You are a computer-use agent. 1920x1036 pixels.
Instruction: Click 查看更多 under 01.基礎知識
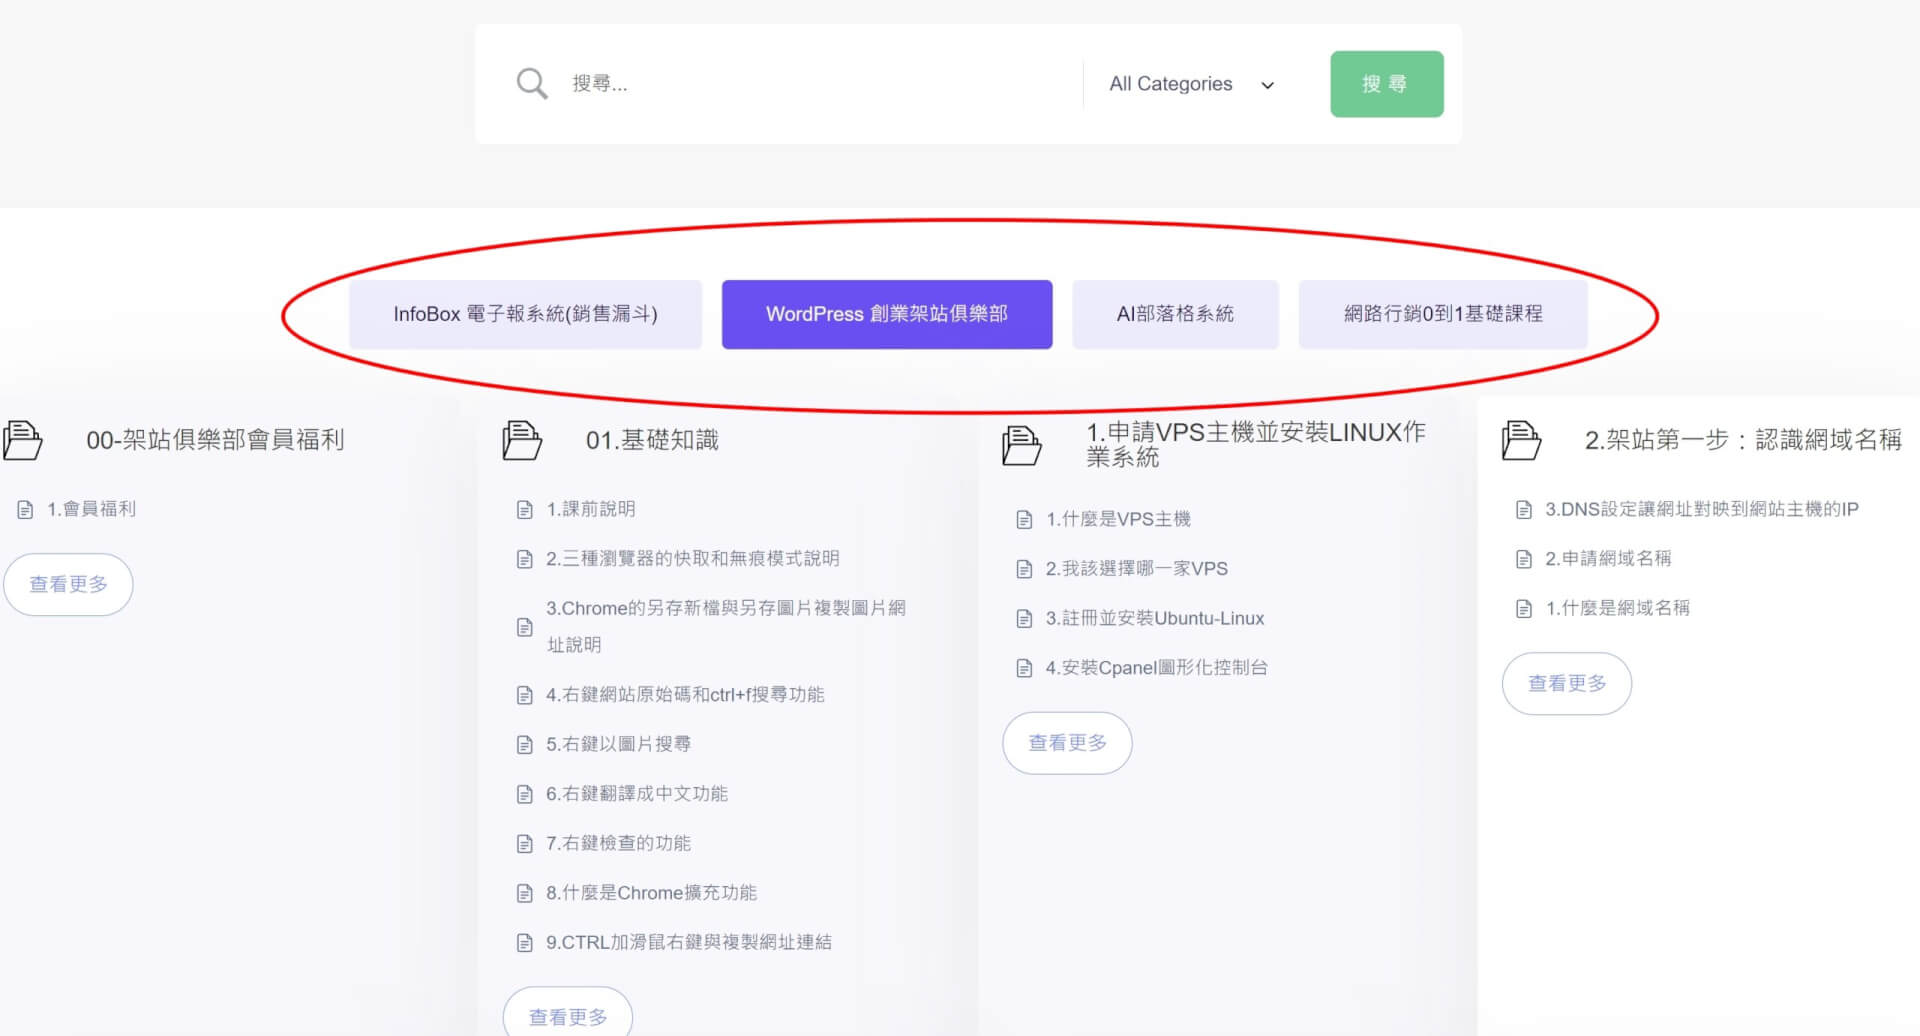click(568, 1015)
